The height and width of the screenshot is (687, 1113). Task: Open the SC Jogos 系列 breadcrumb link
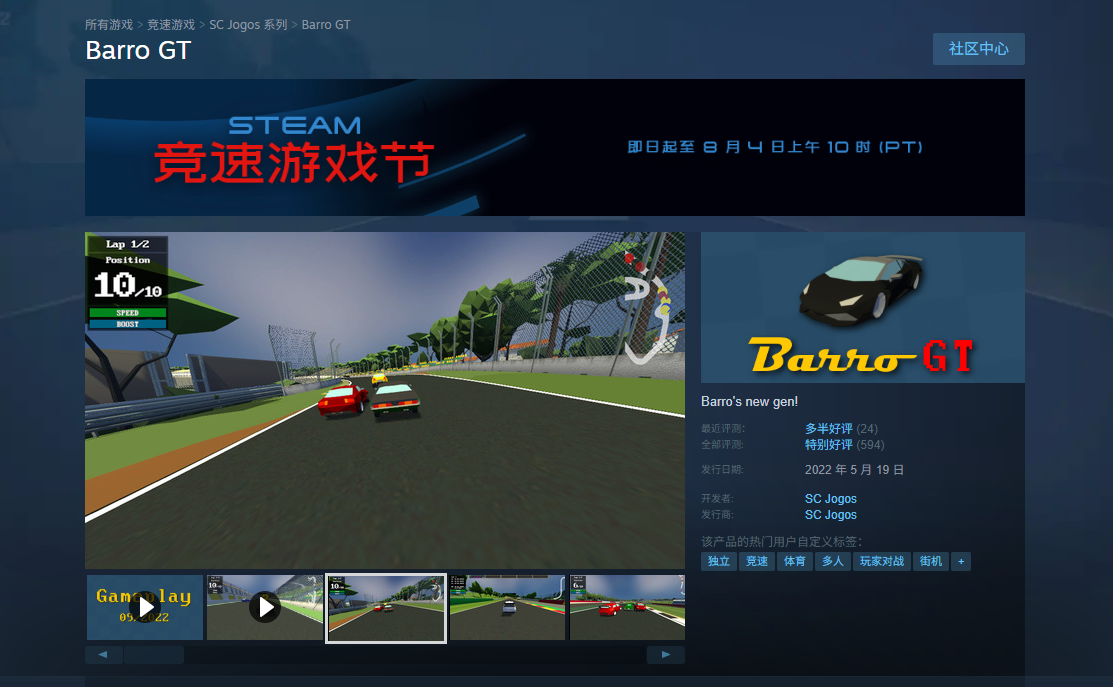pyautogui.click(x=248, y=25)
